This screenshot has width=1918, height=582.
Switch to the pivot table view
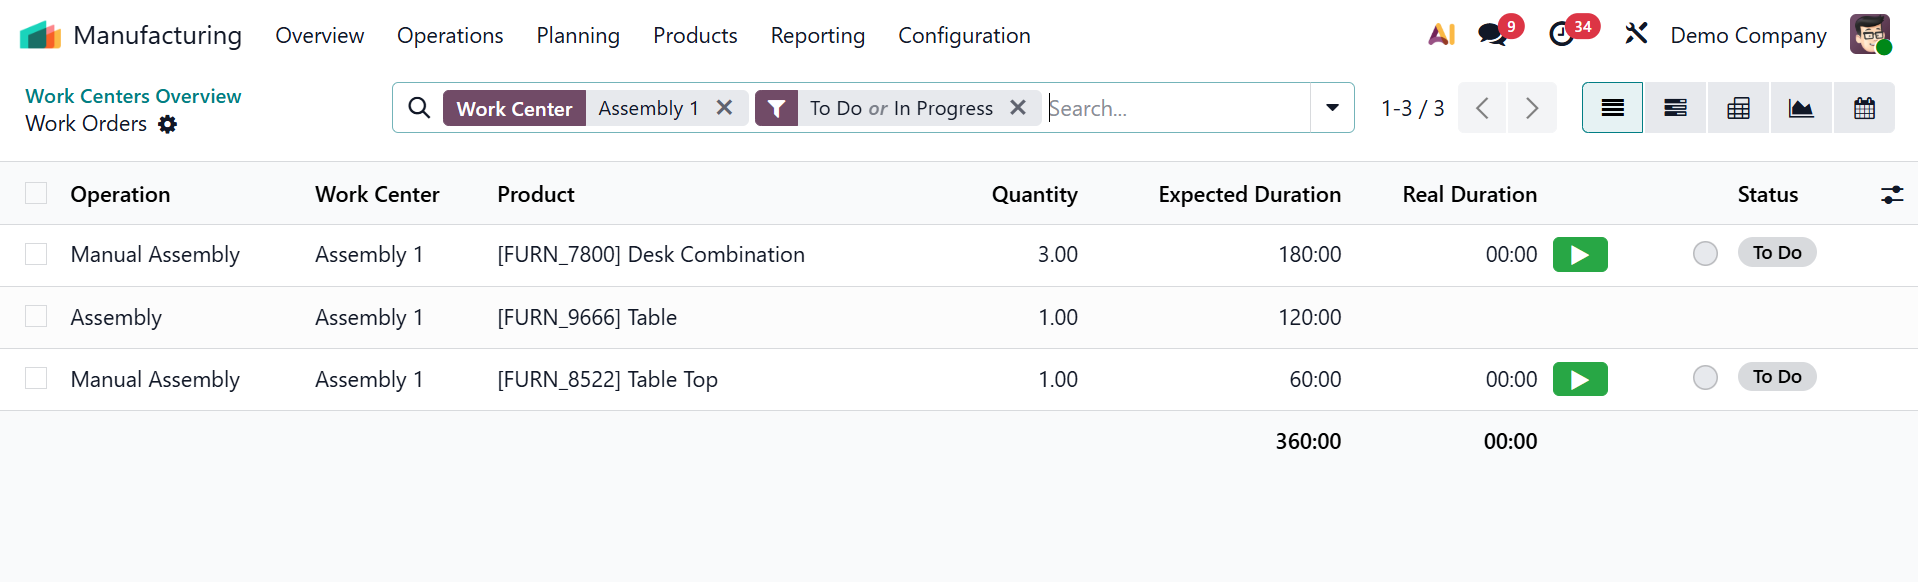click(1739, 108)
